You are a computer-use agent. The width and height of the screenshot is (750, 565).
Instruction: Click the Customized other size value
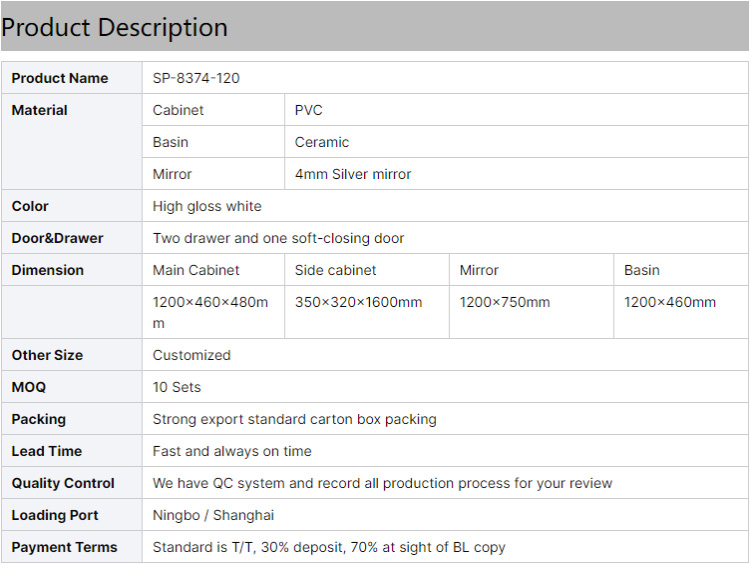click(x=192, y=355)
